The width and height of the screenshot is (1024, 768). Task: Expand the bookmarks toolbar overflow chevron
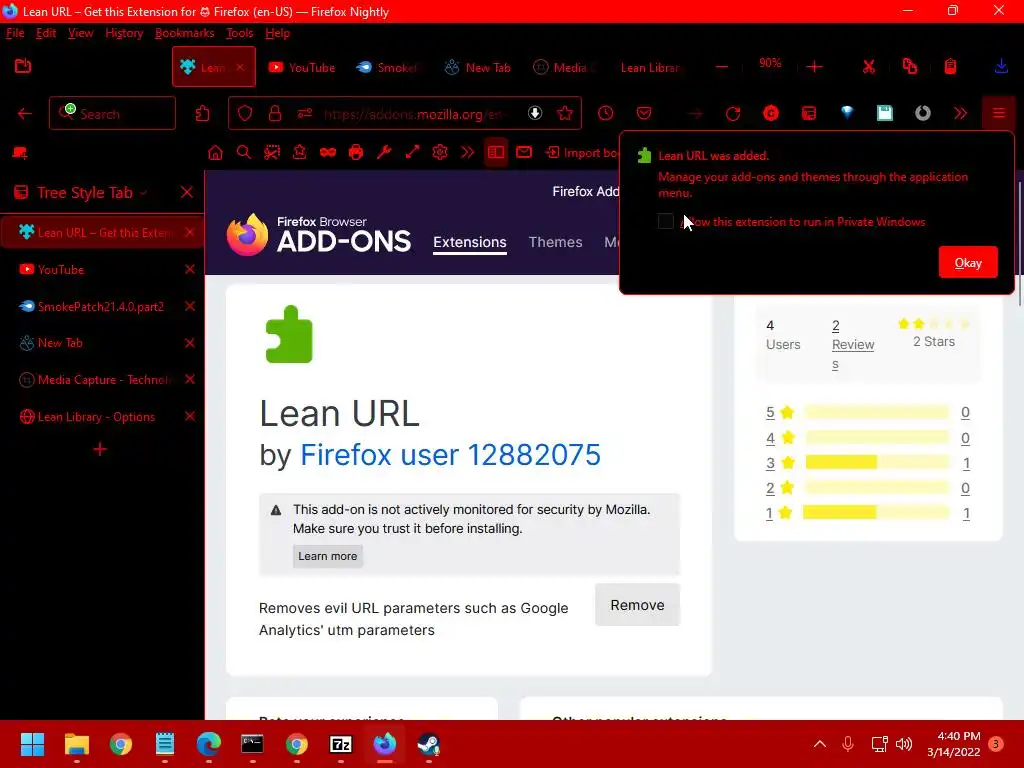468,153
